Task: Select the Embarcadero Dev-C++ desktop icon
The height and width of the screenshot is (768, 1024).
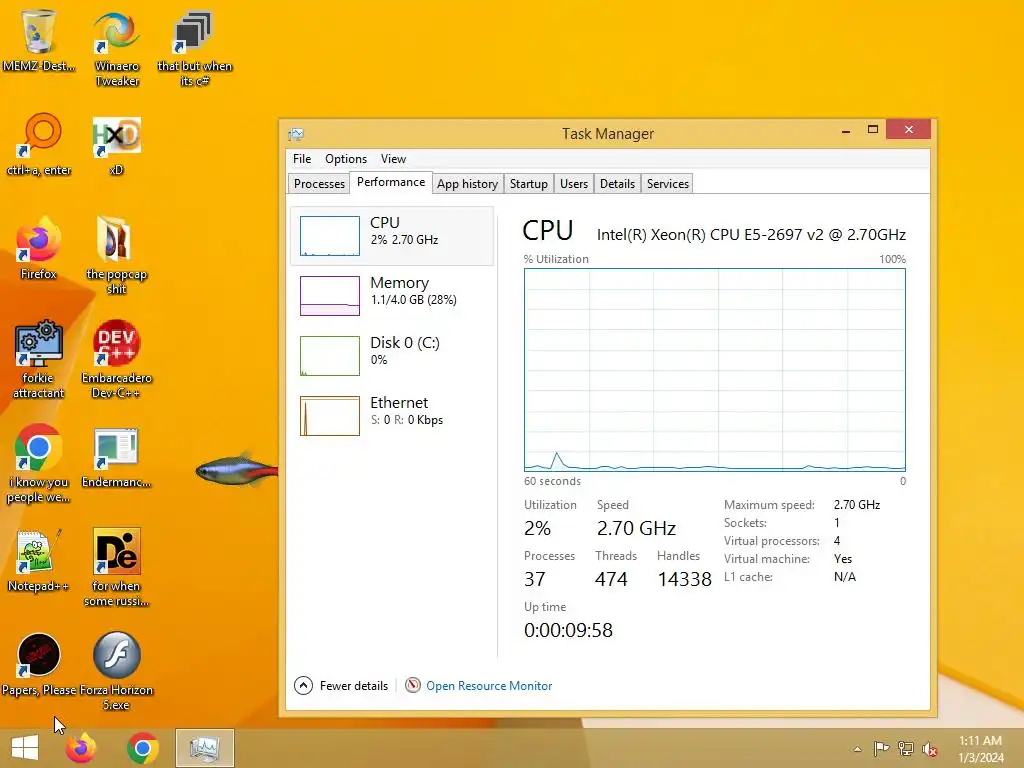Action: click(116, 359)
